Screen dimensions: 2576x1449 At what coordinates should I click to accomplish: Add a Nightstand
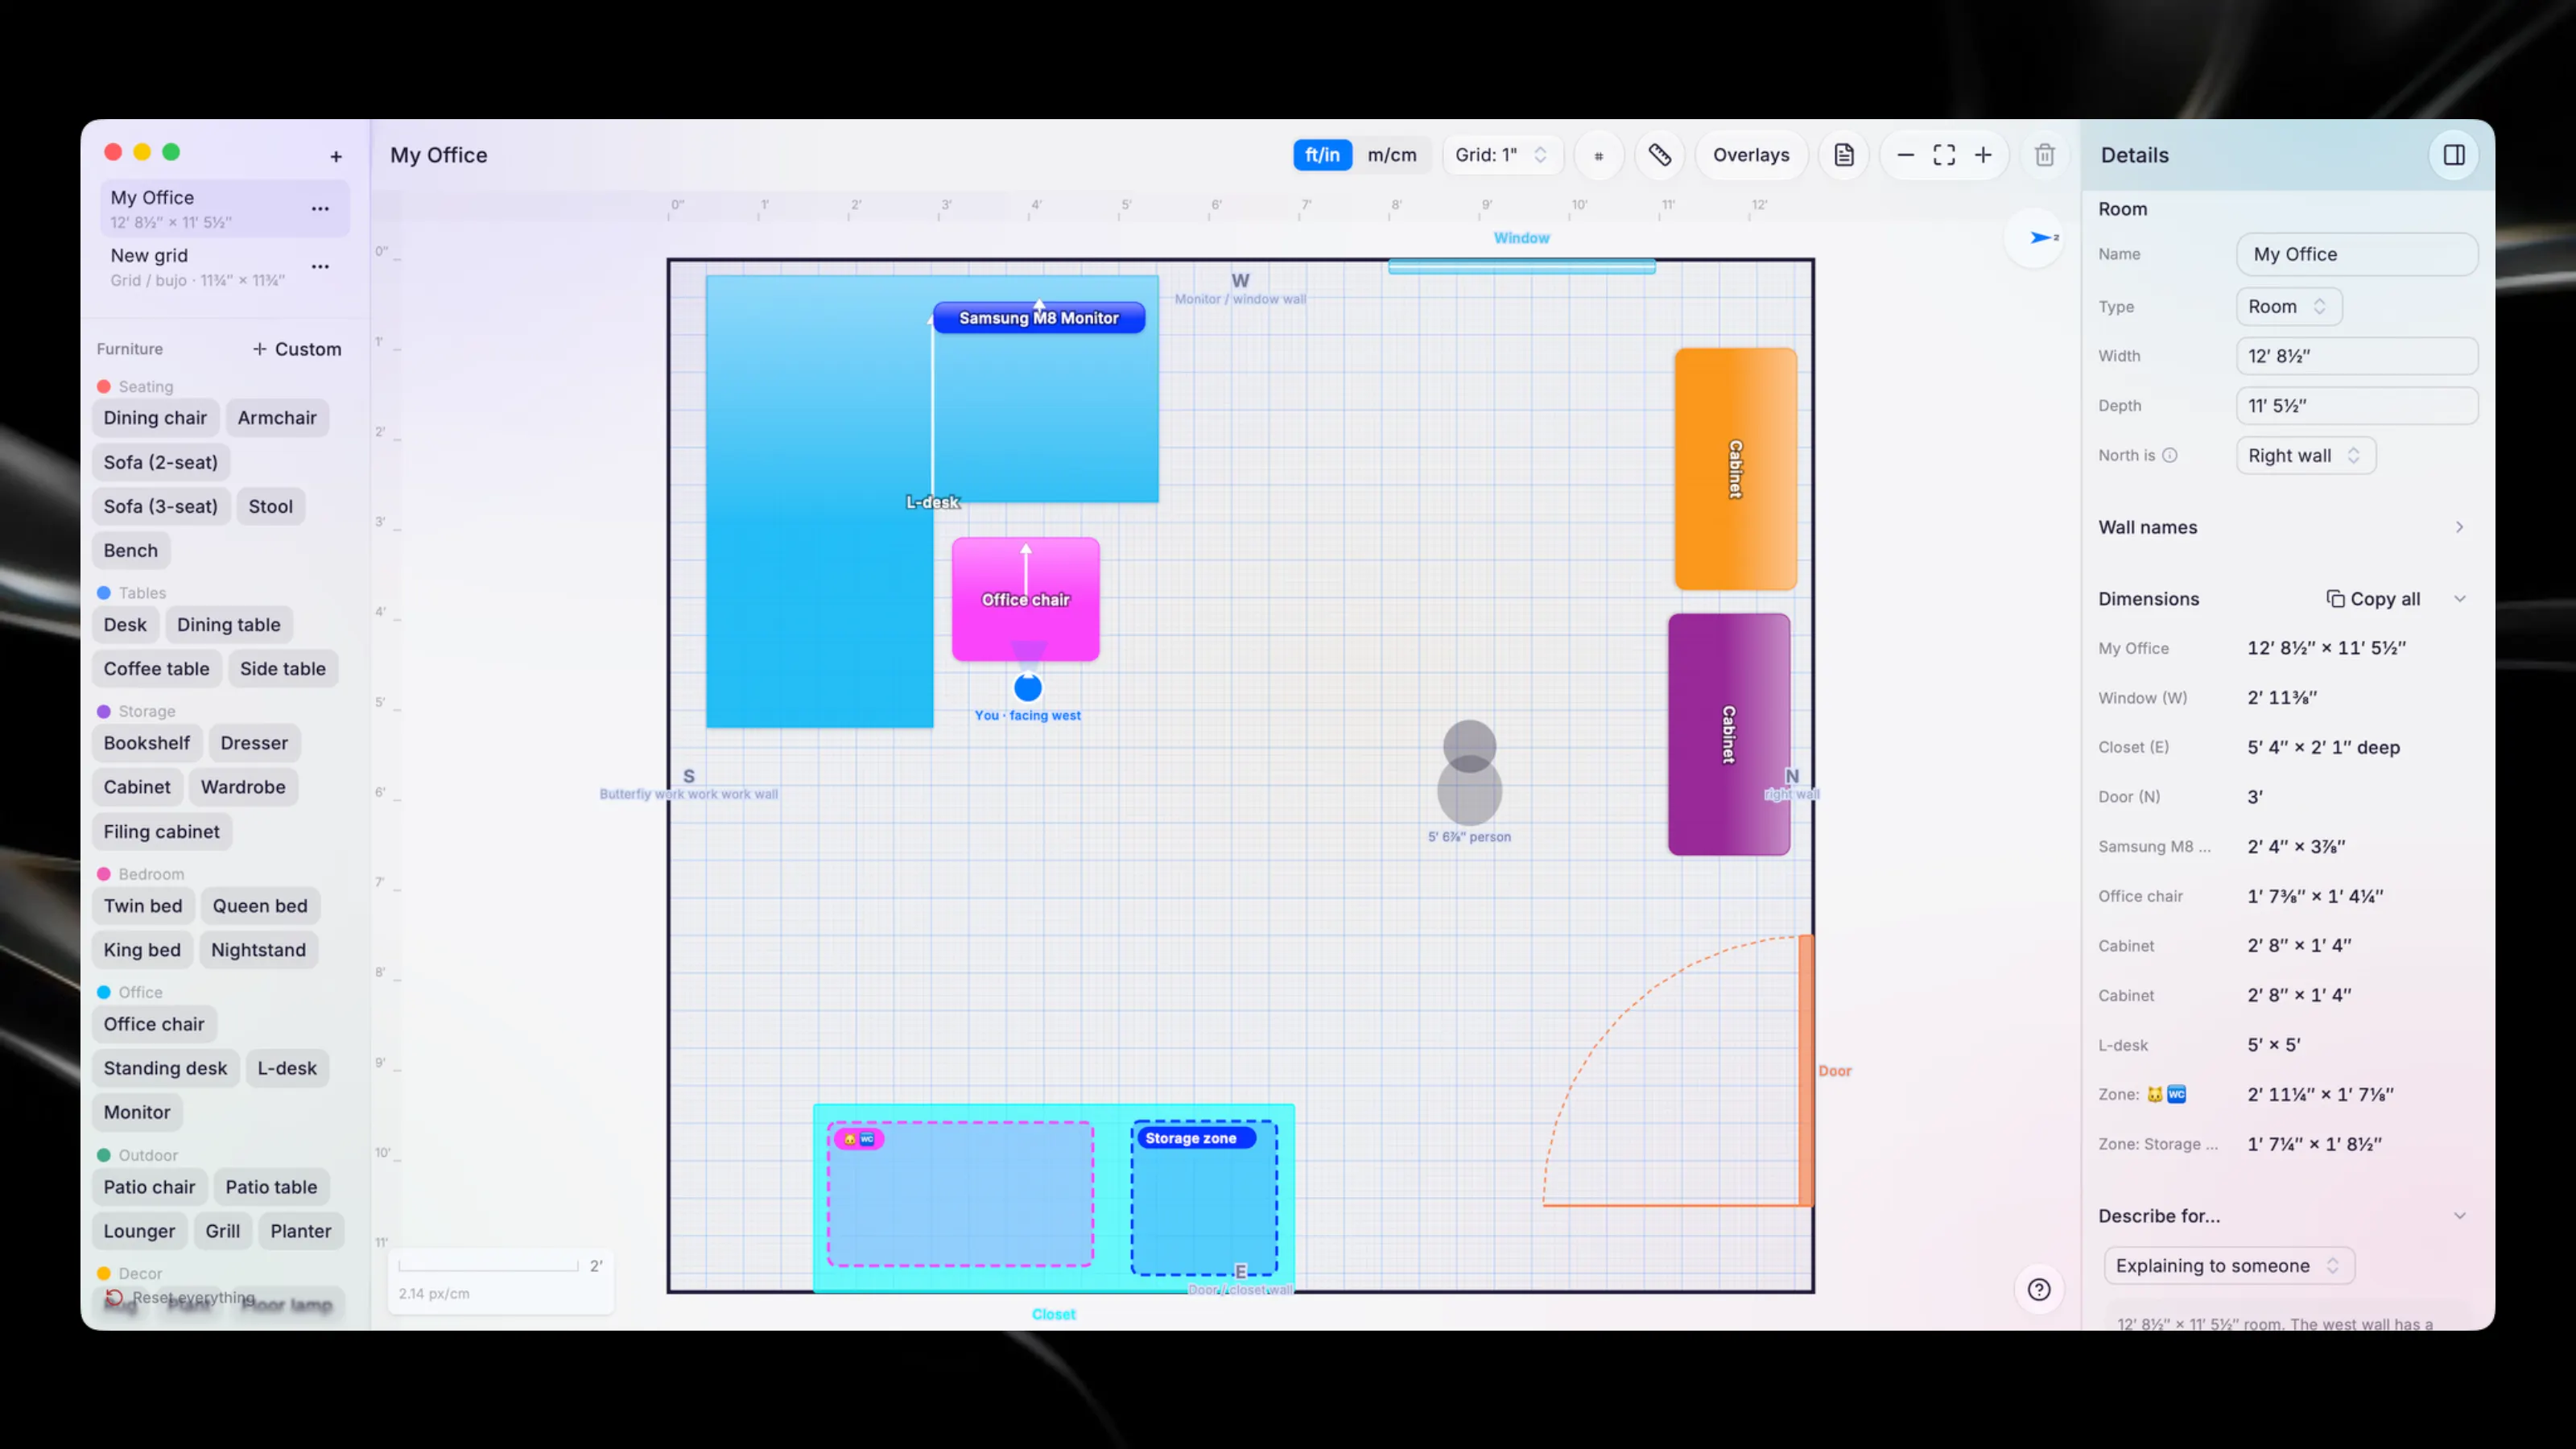click(x=258, y=950)
